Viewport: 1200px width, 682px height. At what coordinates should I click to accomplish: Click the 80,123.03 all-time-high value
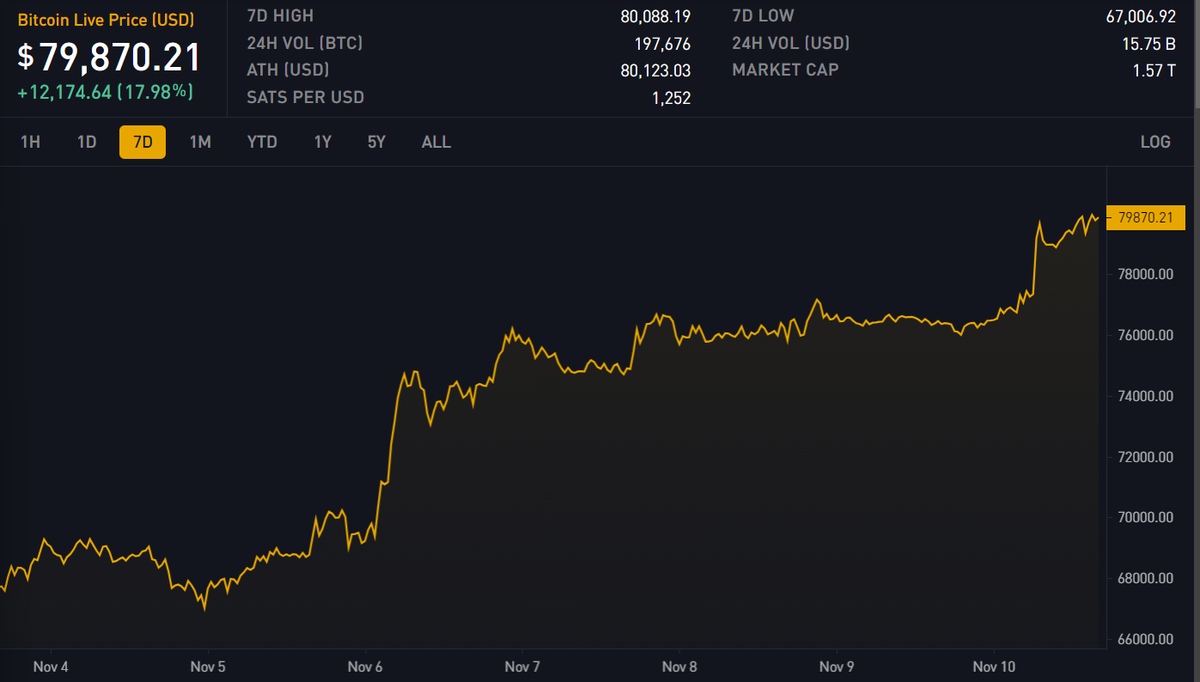[x=655, y=70]
